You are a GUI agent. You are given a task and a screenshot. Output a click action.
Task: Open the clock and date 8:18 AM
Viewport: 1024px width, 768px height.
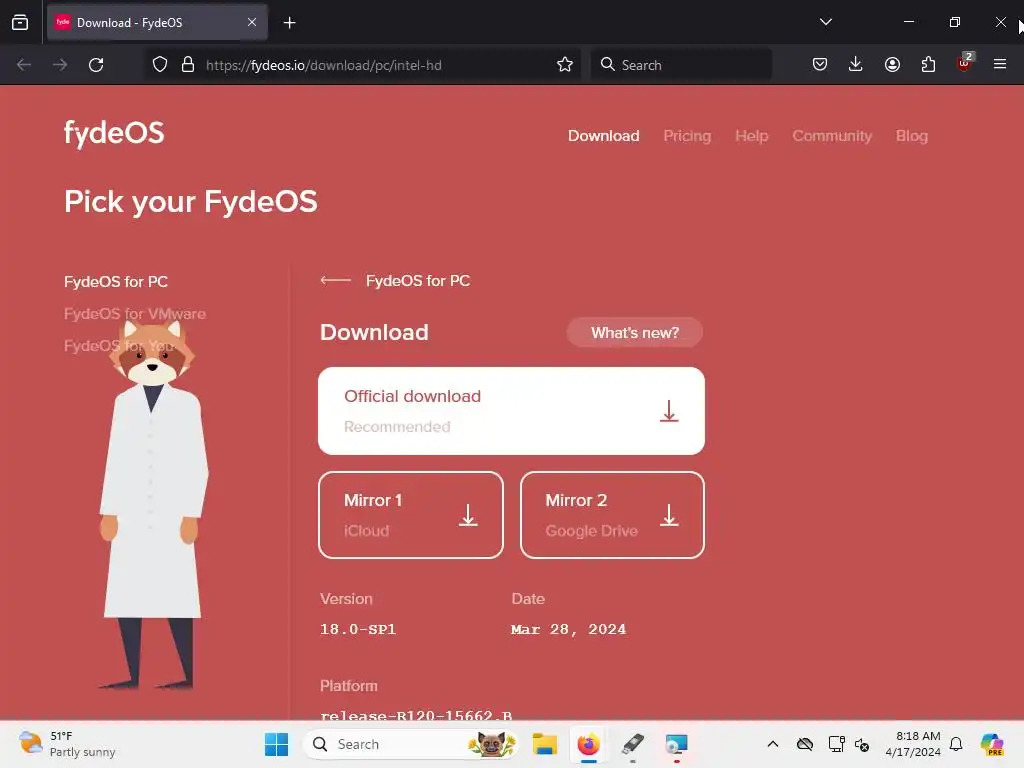click(913, 744)
